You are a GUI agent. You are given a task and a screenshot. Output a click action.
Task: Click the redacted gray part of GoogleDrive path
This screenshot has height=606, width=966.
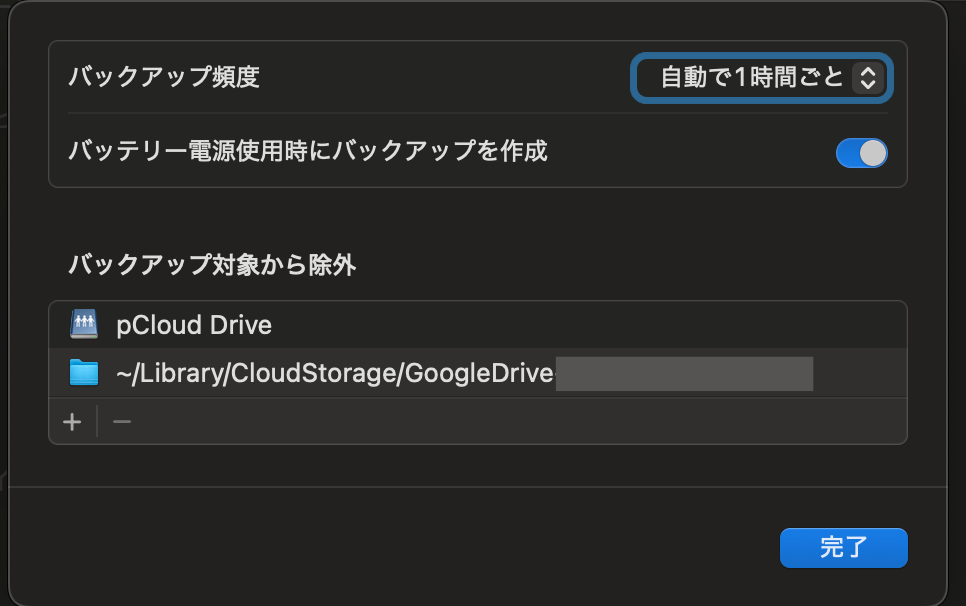coord(684,373)
